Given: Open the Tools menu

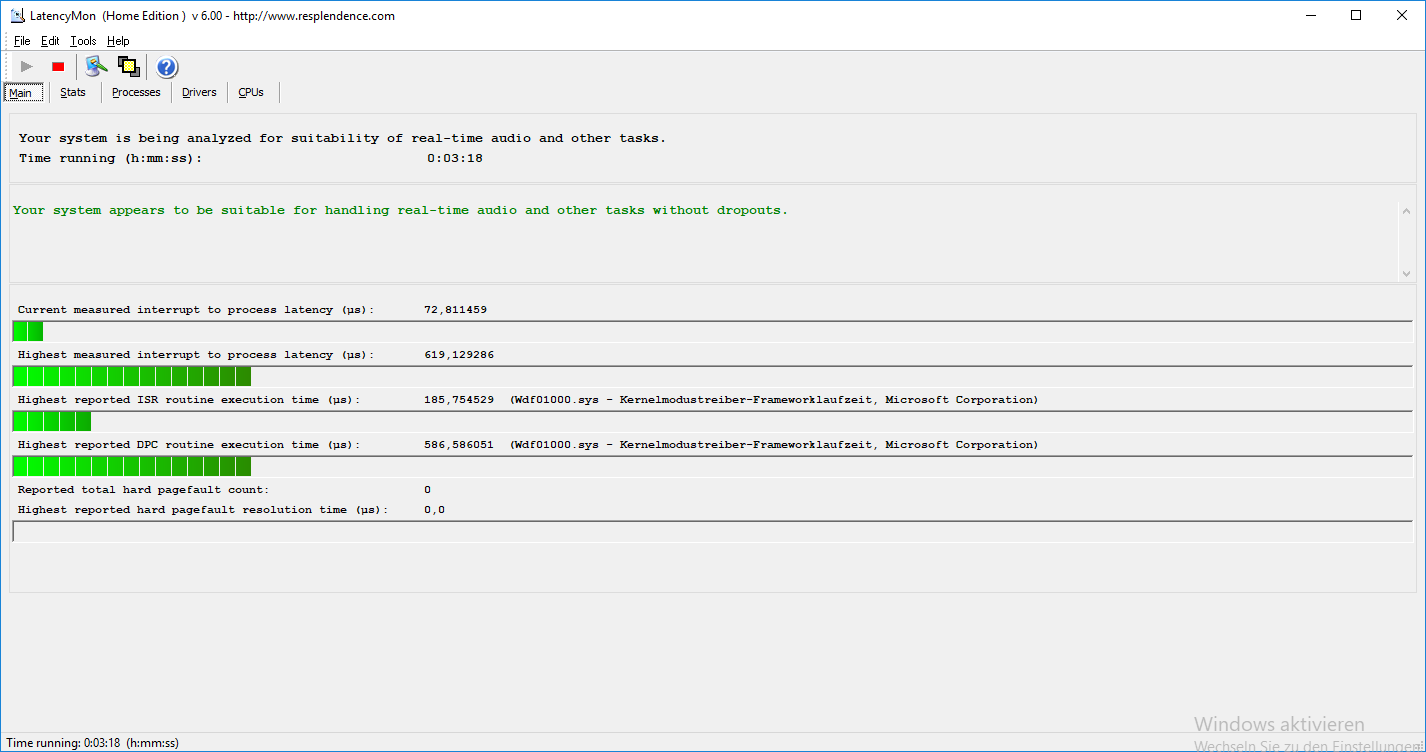Looking at the screenshot, I should point(83,41).
